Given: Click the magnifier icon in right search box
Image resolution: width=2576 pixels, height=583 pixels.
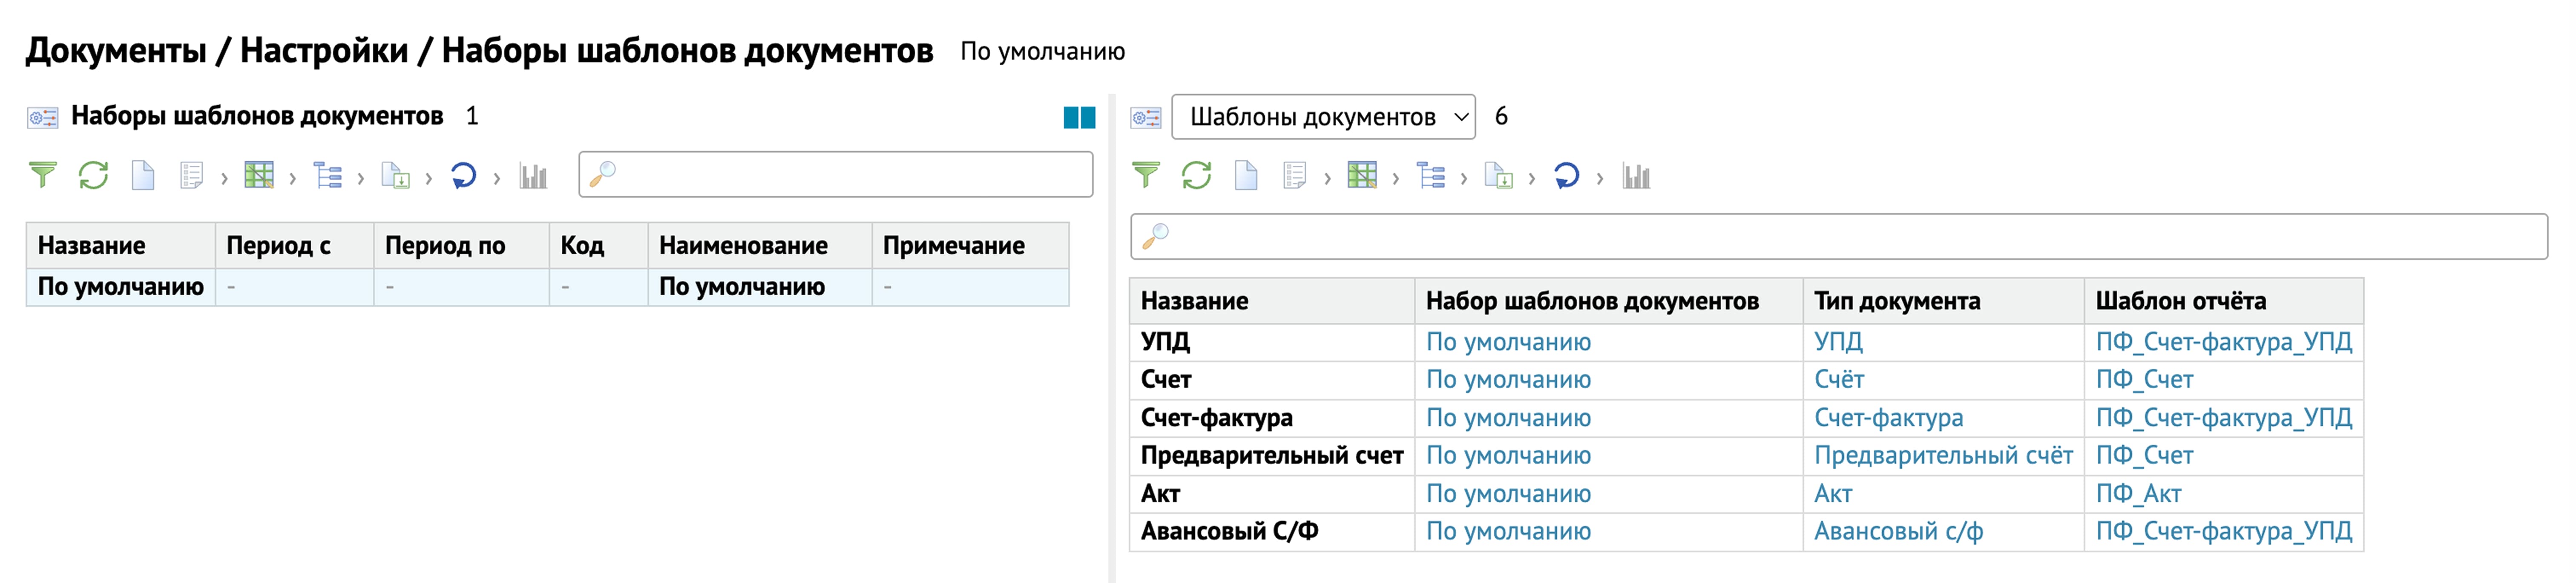Looking at the screenshot, I should [x=1156, y=236].
